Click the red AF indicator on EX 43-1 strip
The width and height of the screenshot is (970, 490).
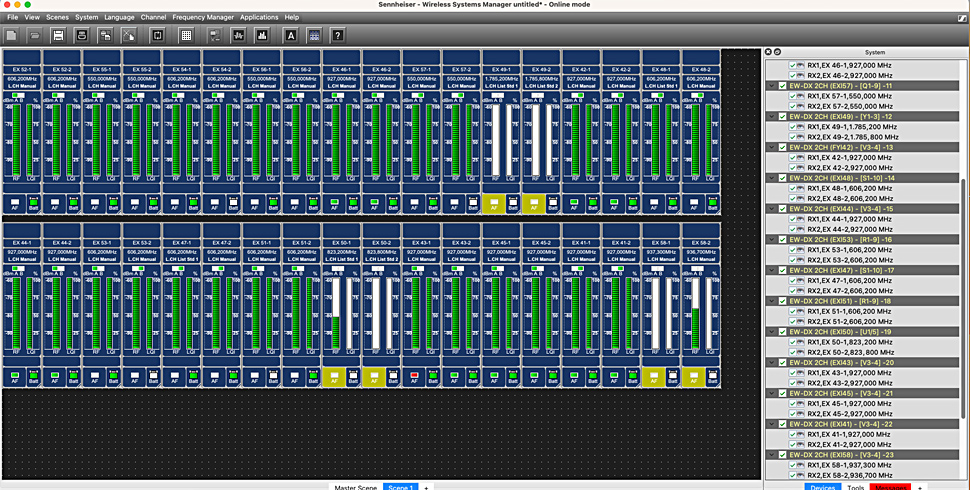point(414,375)
